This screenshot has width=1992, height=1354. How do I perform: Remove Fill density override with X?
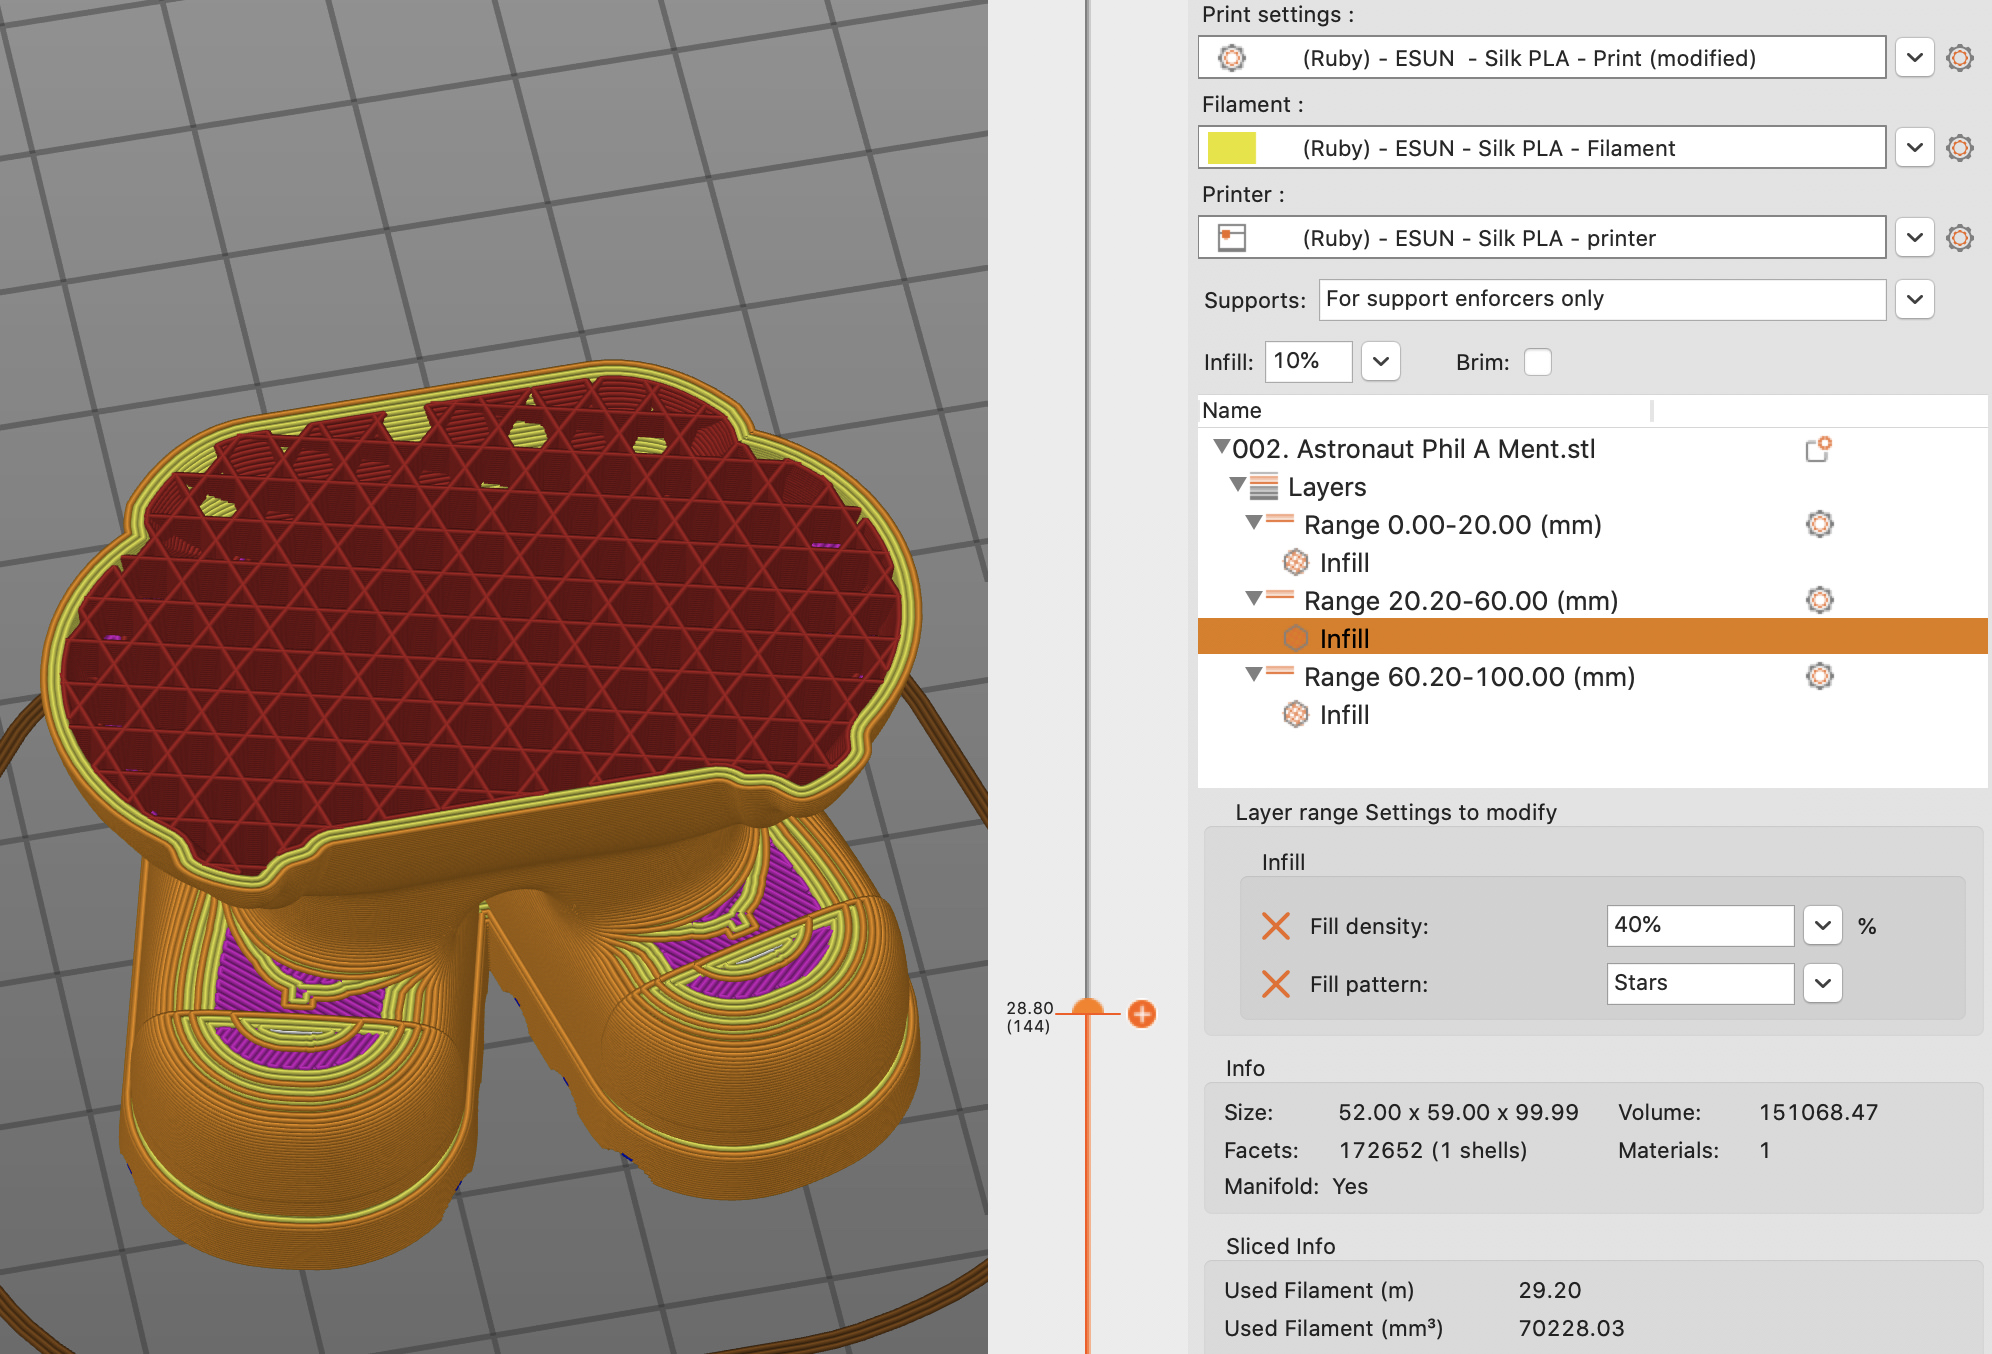tap(1275, 926)
